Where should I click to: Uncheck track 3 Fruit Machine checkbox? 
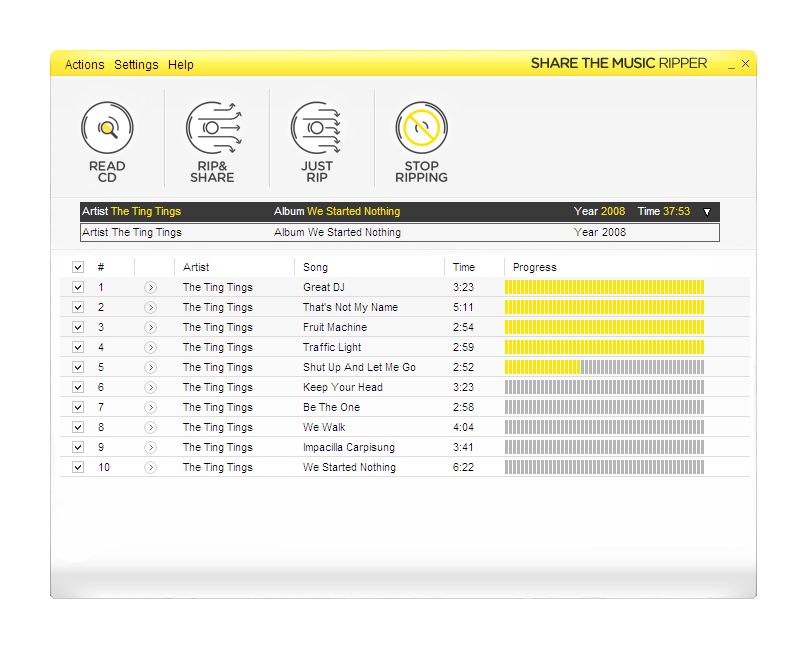click(78, 327)
